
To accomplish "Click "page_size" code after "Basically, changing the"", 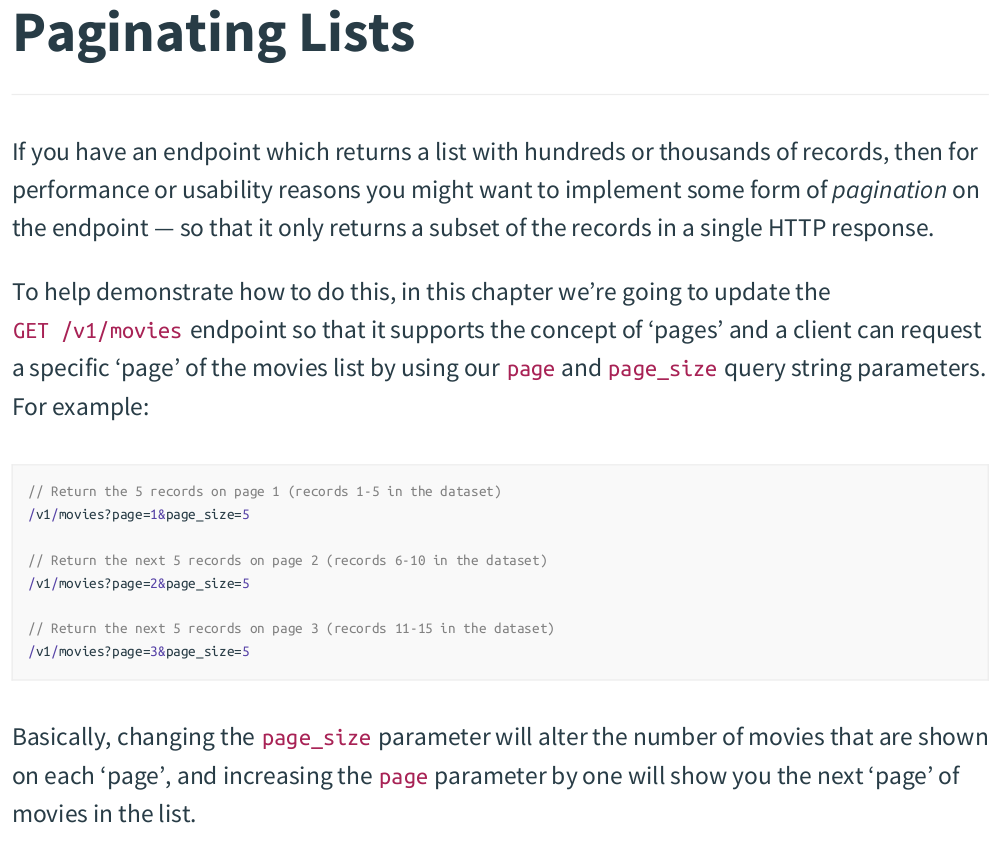I will coord(316,739).
